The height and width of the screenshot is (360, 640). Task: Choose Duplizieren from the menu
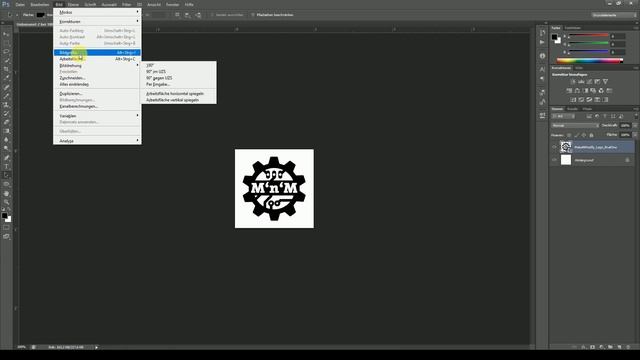(97, 94)
